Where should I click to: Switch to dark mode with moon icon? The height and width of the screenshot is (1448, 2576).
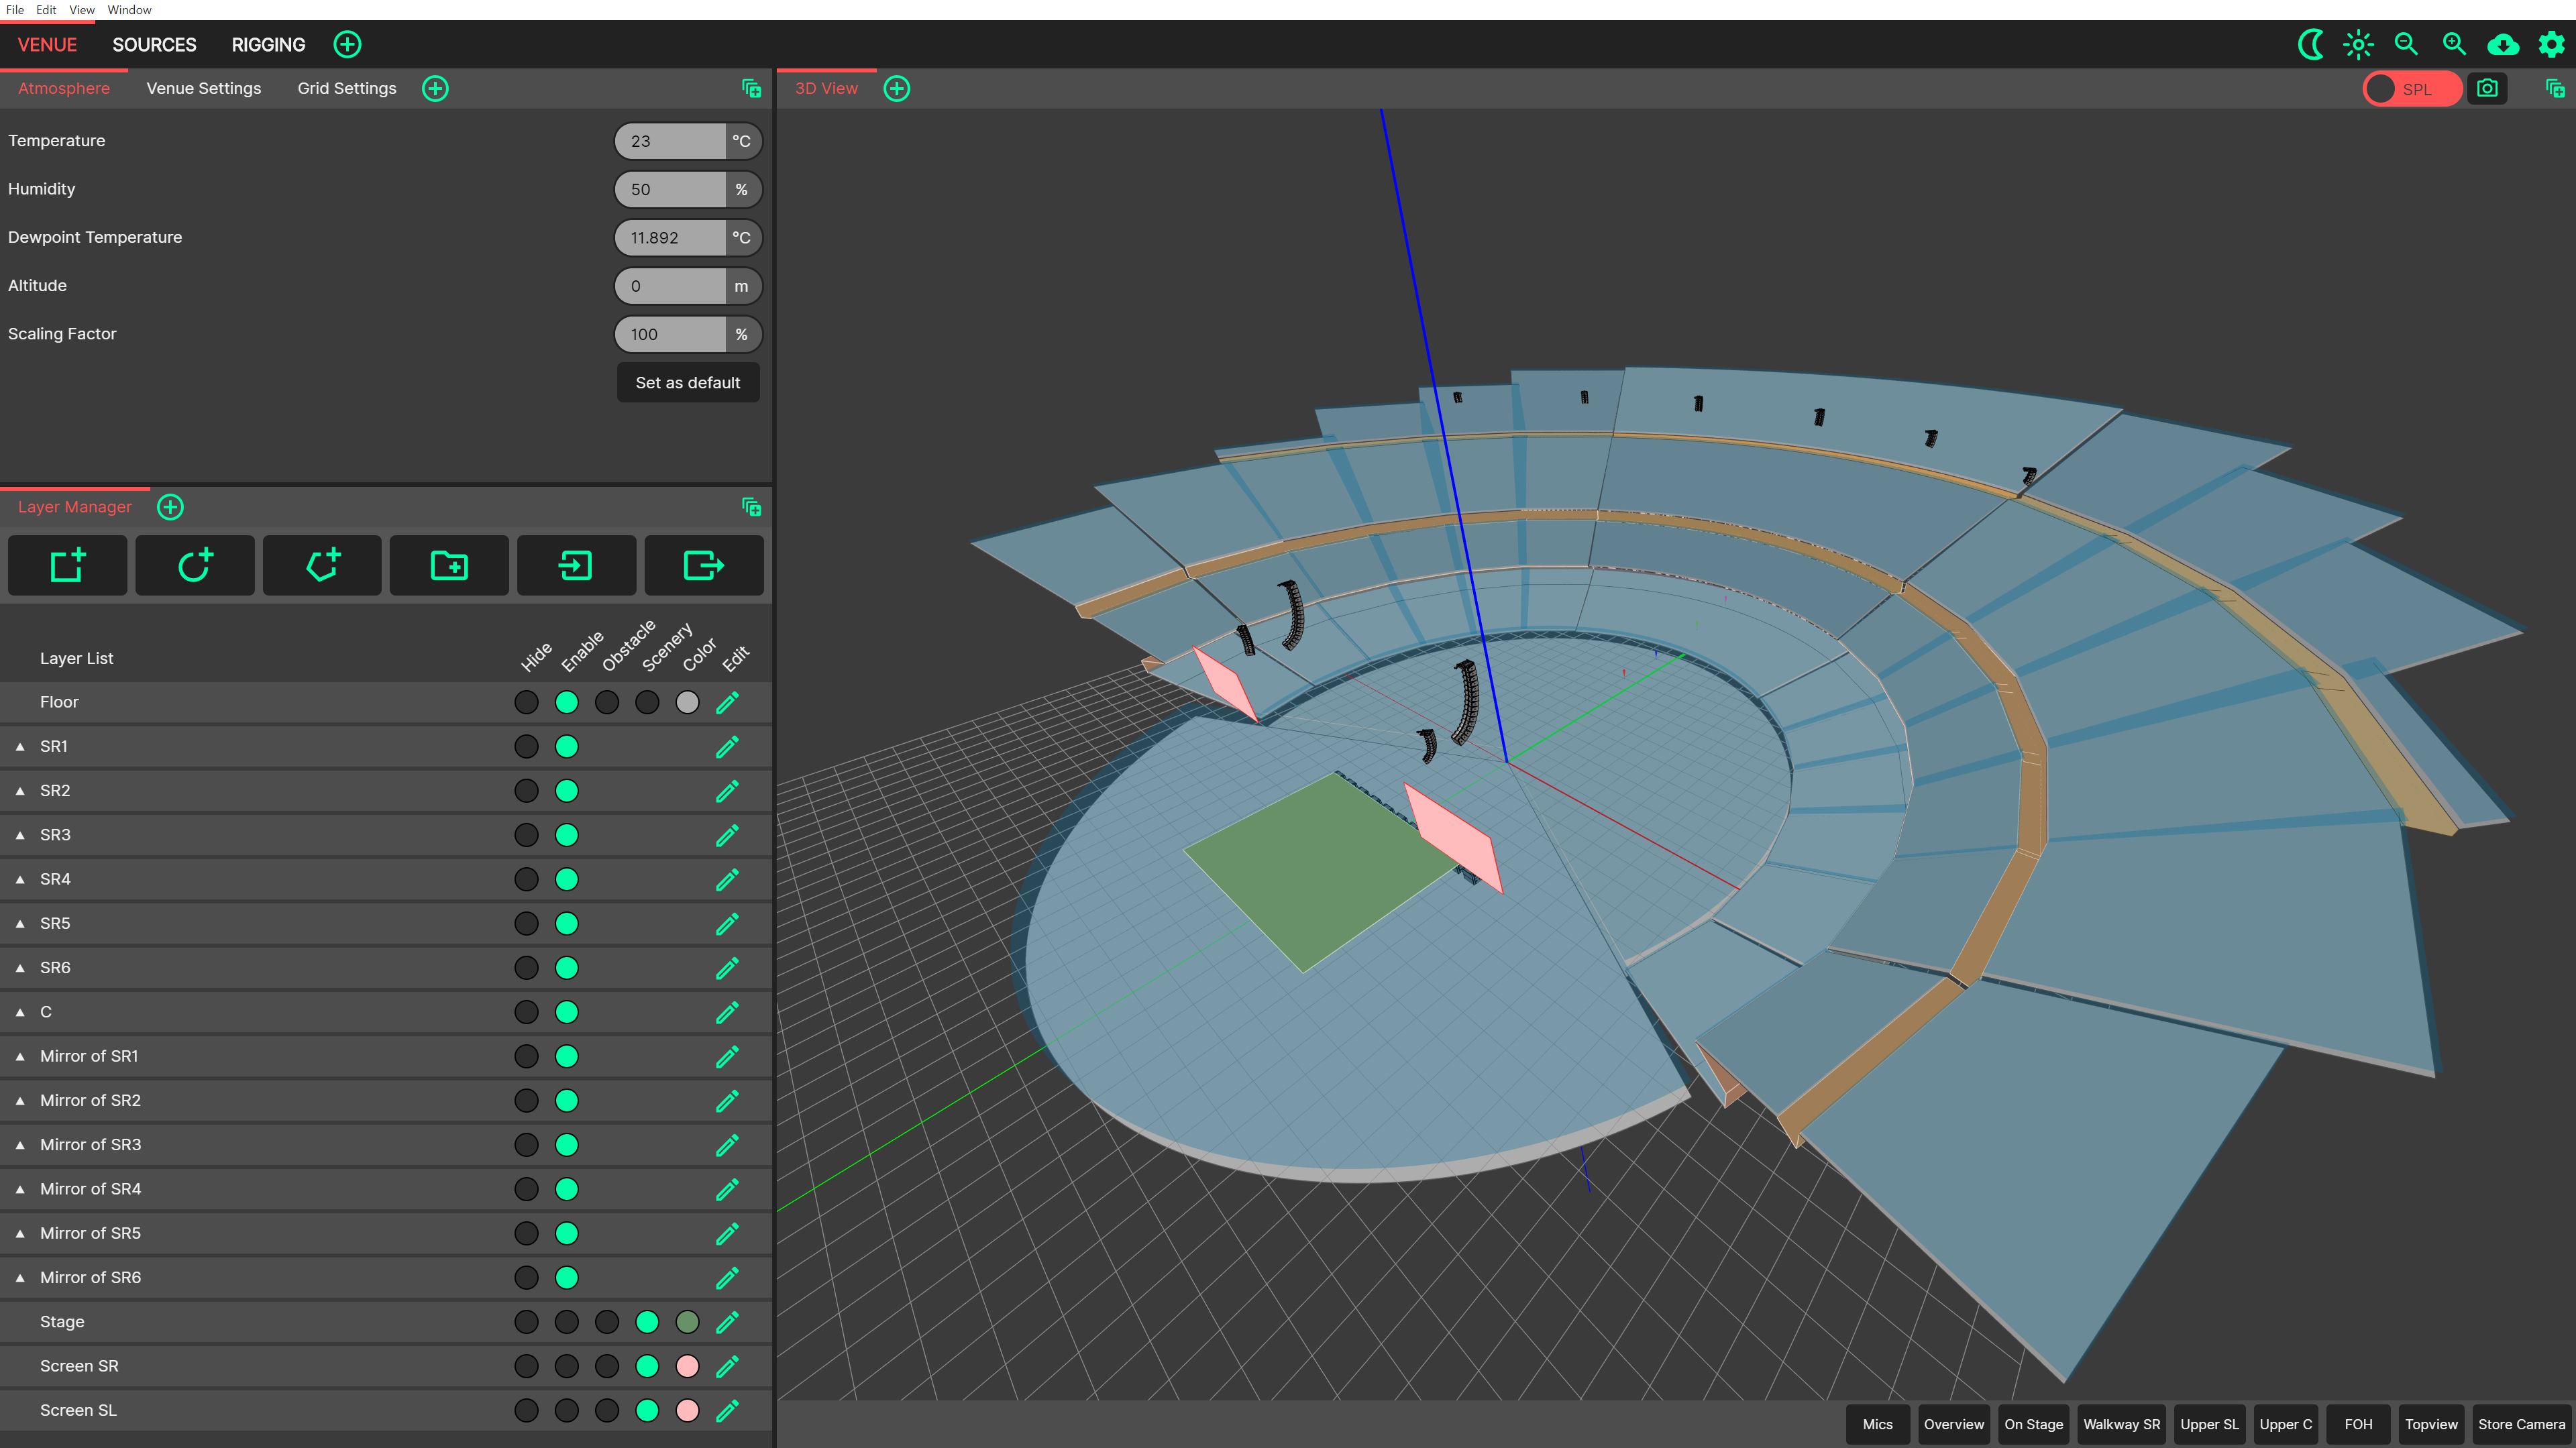click(x=2310, y=45)
